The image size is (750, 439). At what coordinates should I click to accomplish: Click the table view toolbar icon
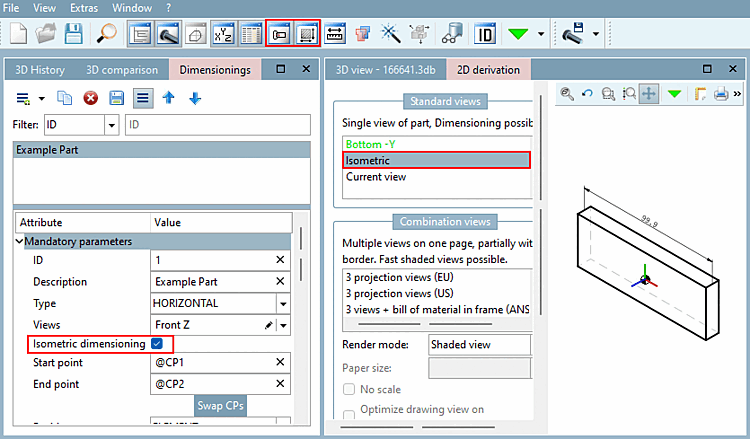pyautogui.click(x=251, y=34)
